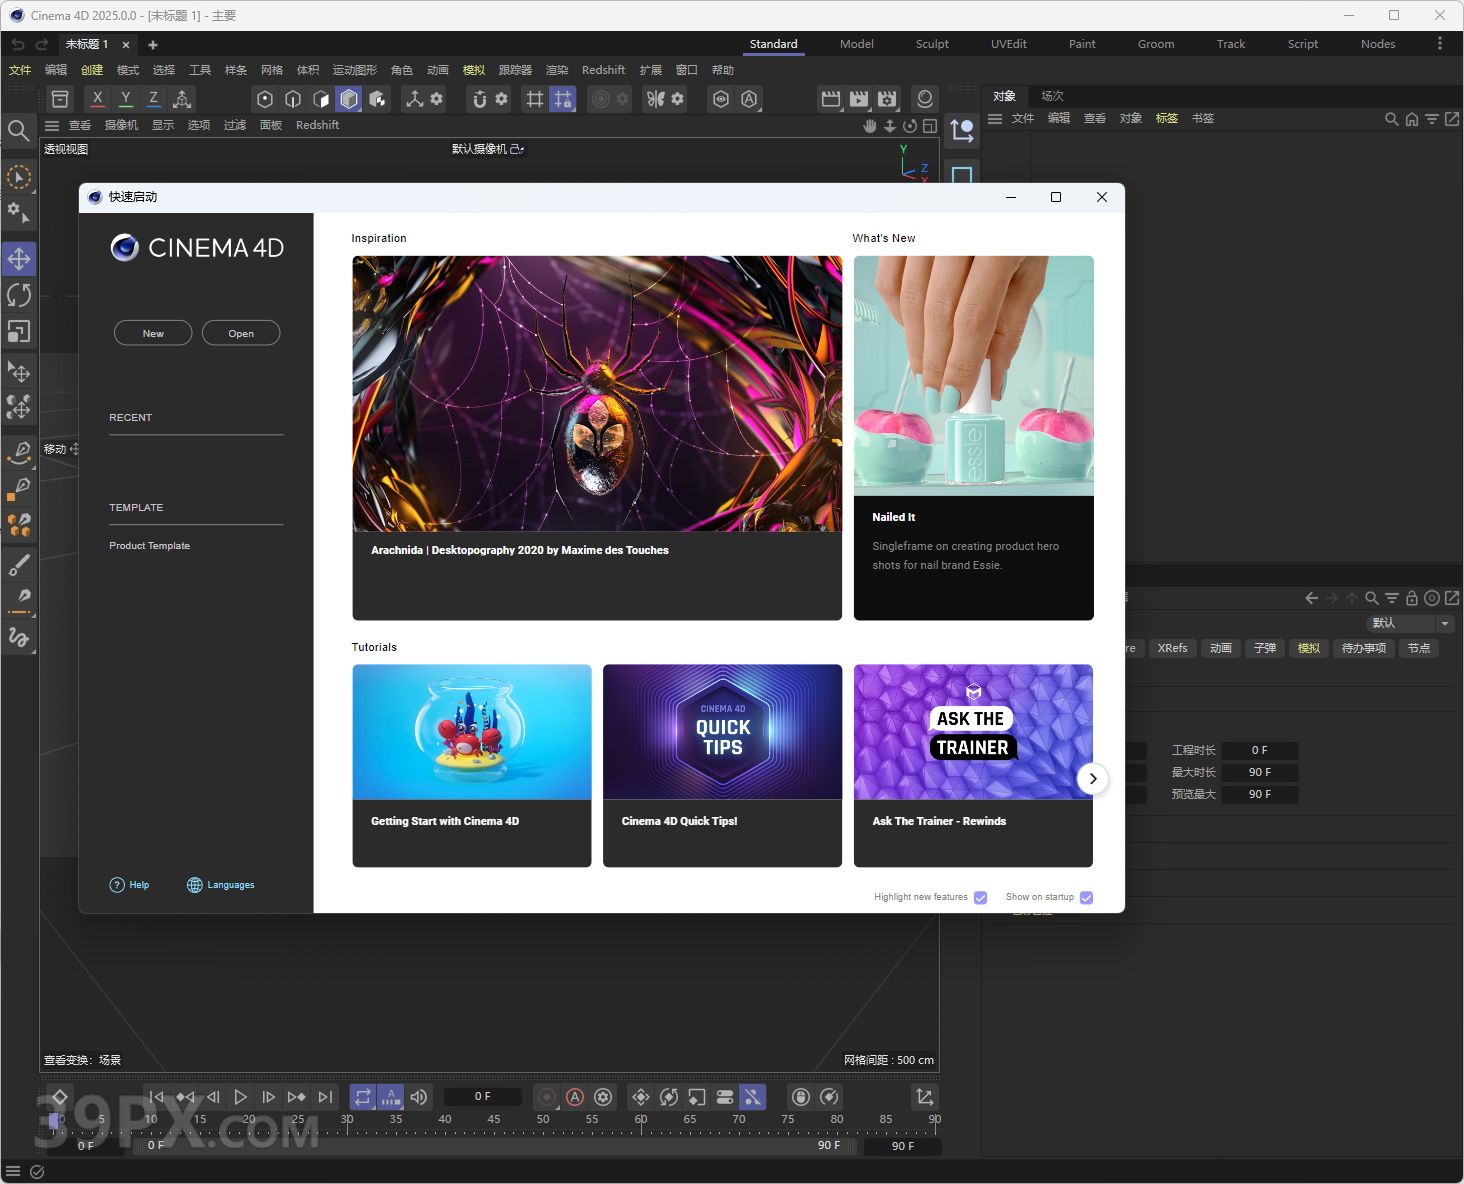This screenshot has width=1464, height=1184.
Task: Play the animation with the play button
Action: point(240,1097)
